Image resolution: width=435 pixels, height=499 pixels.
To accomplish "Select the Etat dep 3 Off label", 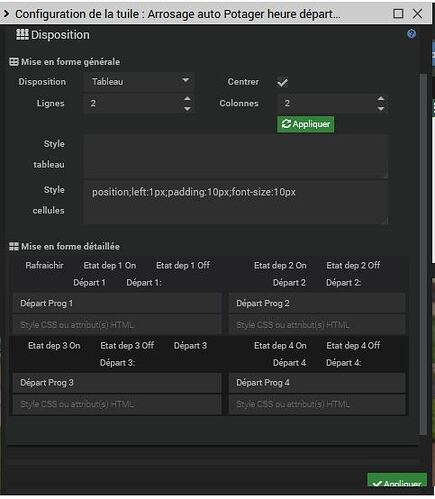I will pos(127,346).
